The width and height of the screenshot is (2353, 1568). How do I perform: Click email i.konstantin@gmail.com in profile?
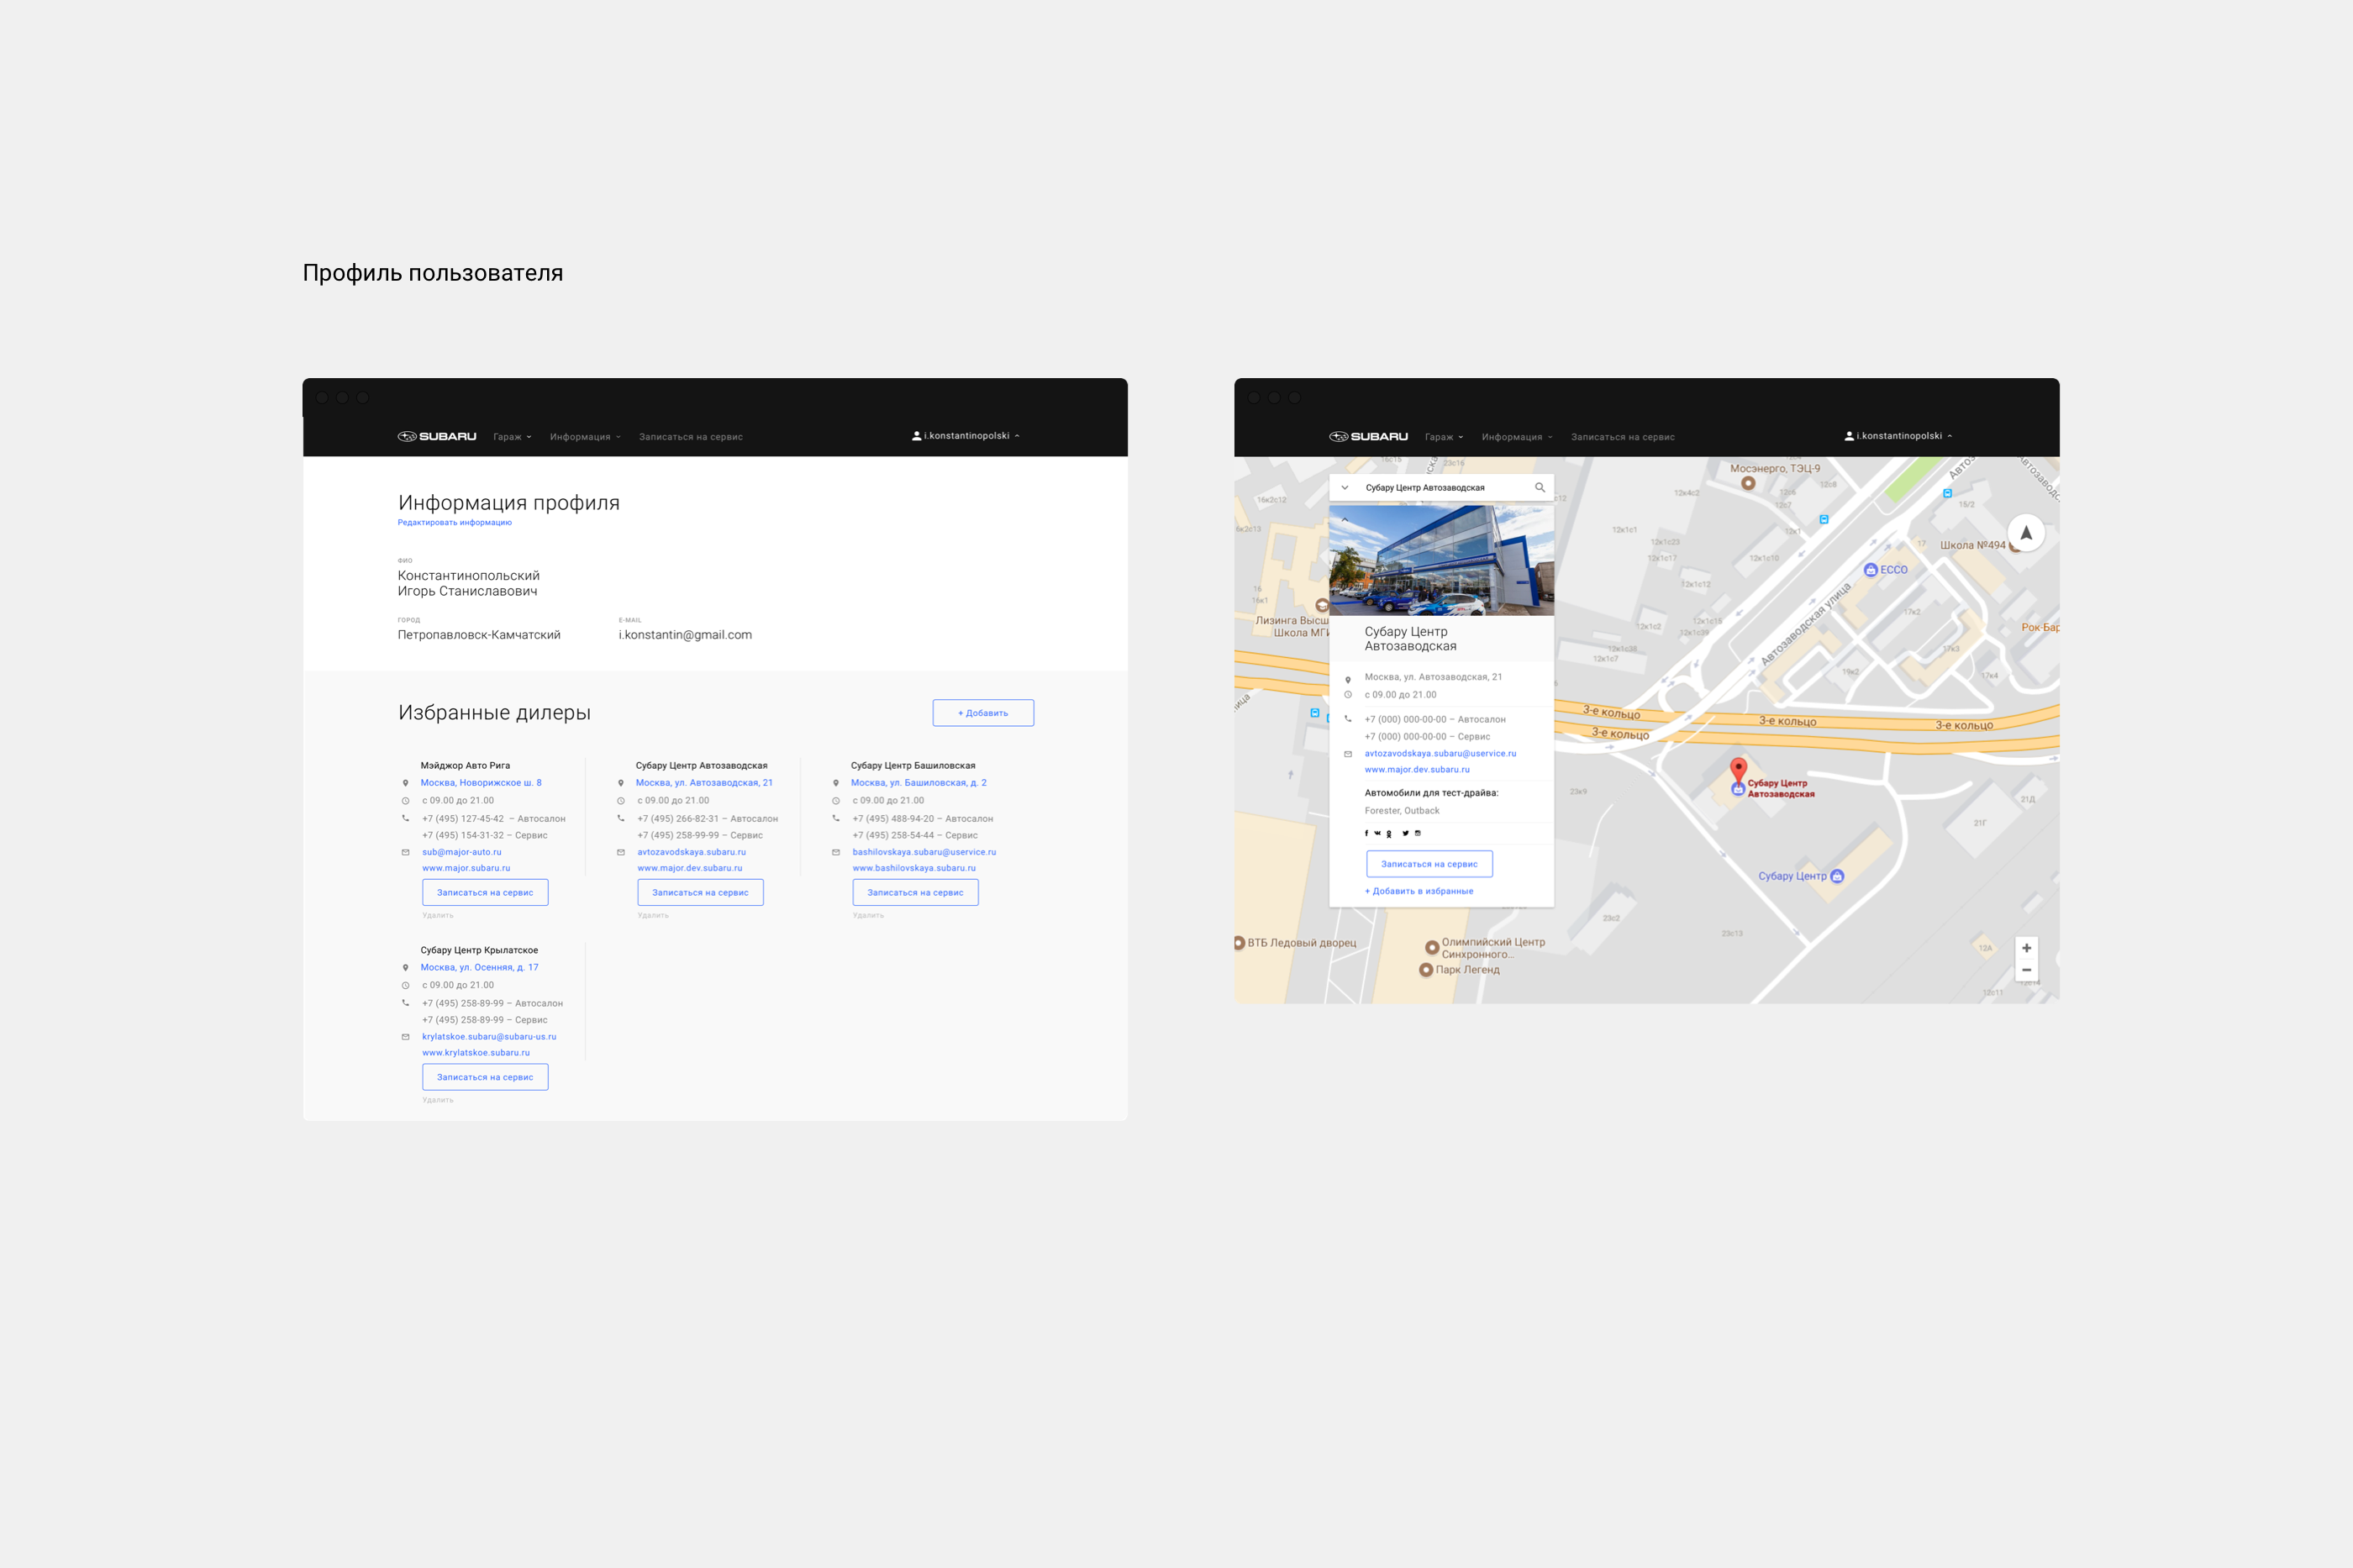pyautogui.click(x=685, y=635)
